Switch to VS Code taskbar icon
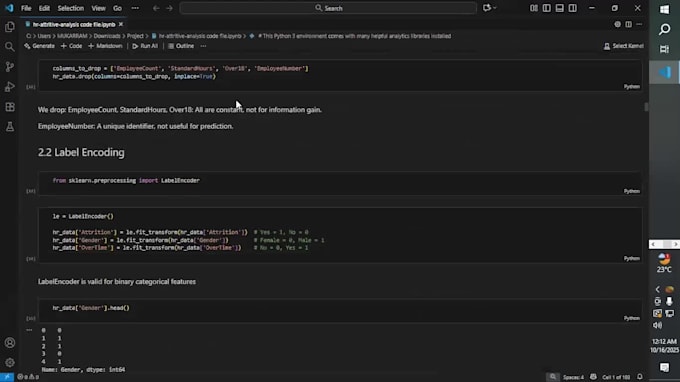 click(x=664, y=72)
